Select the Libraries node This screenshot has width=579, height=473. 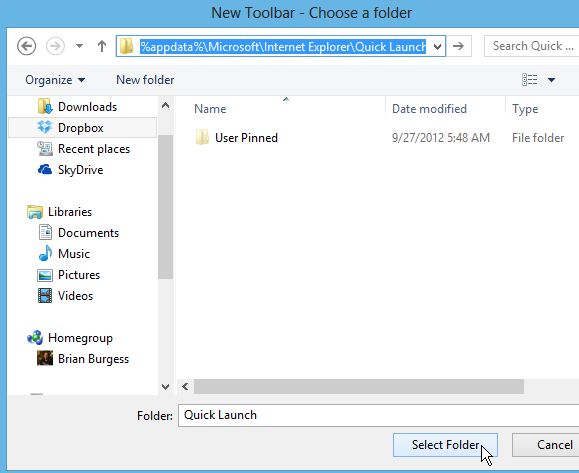tap(70, 212)
